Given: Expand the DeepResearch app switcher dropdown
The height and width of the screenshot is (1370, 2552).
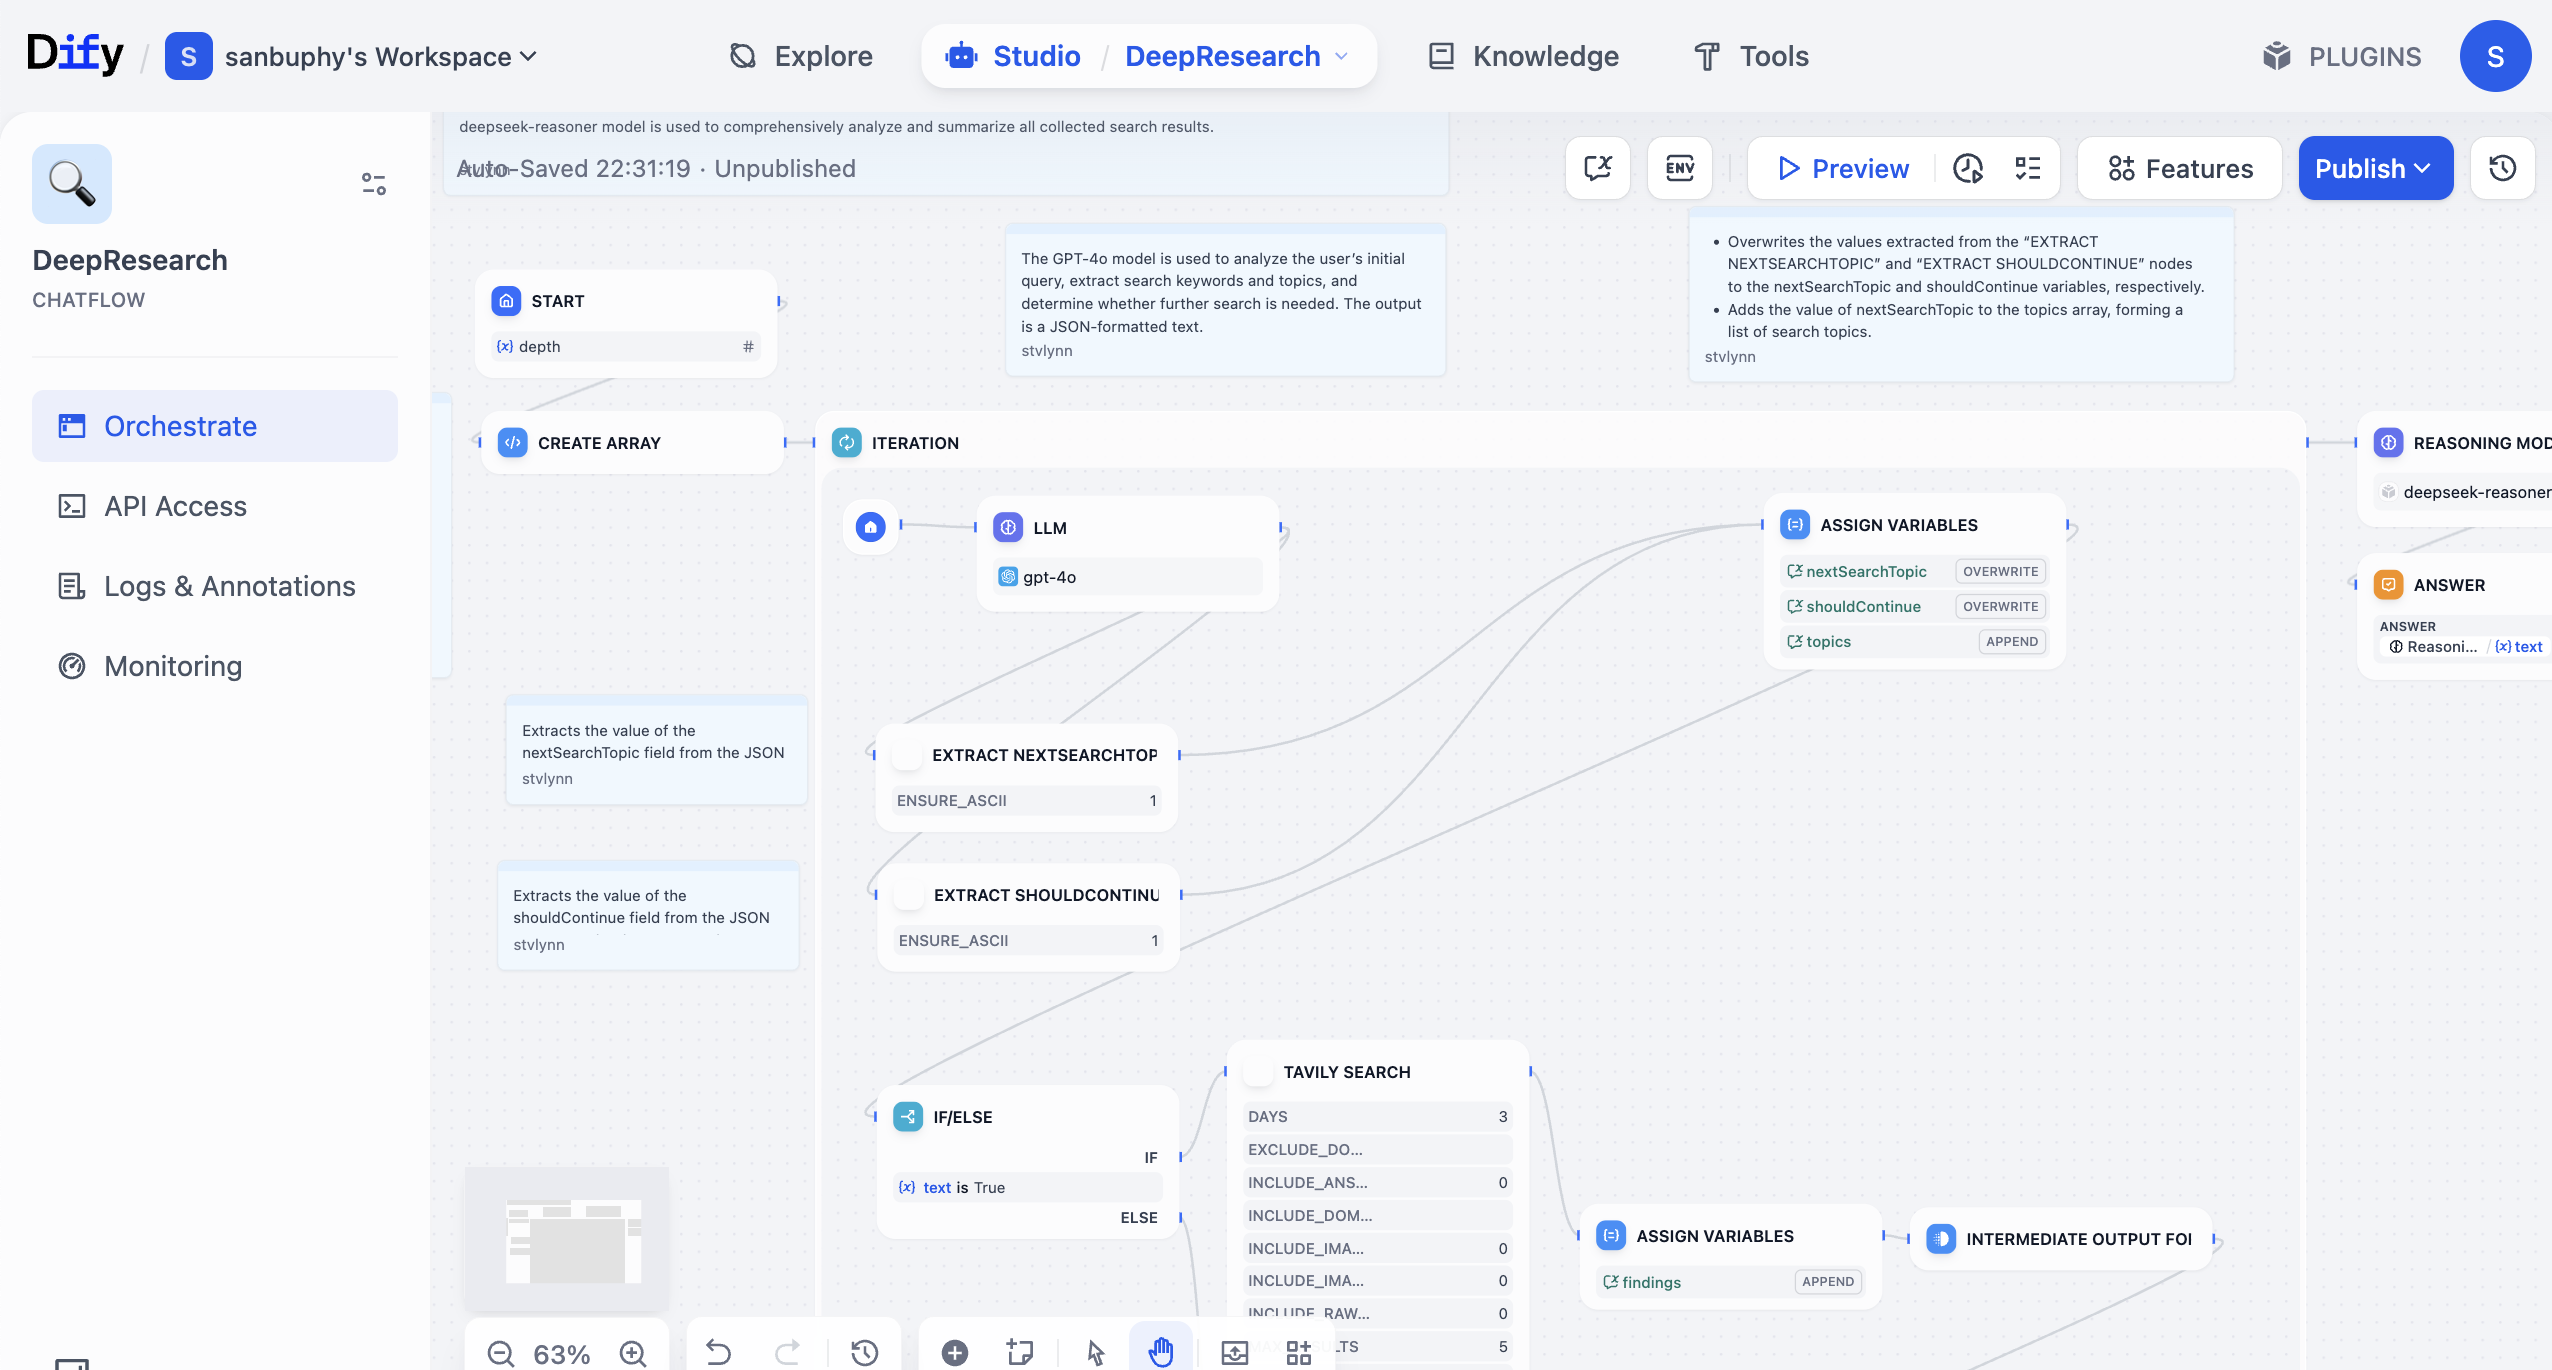Looking at the screenshot, I should [x=1342, y=56].
